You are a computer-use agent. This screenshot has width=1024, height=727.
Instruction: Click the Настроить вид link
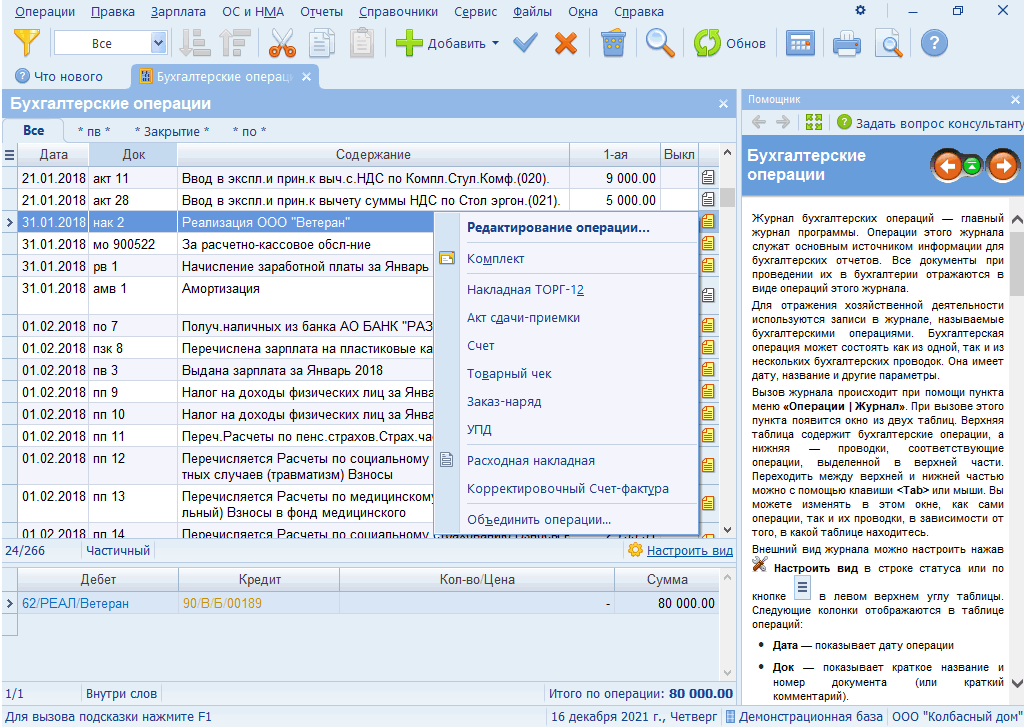pyautogui.click(x=689, y=550)
